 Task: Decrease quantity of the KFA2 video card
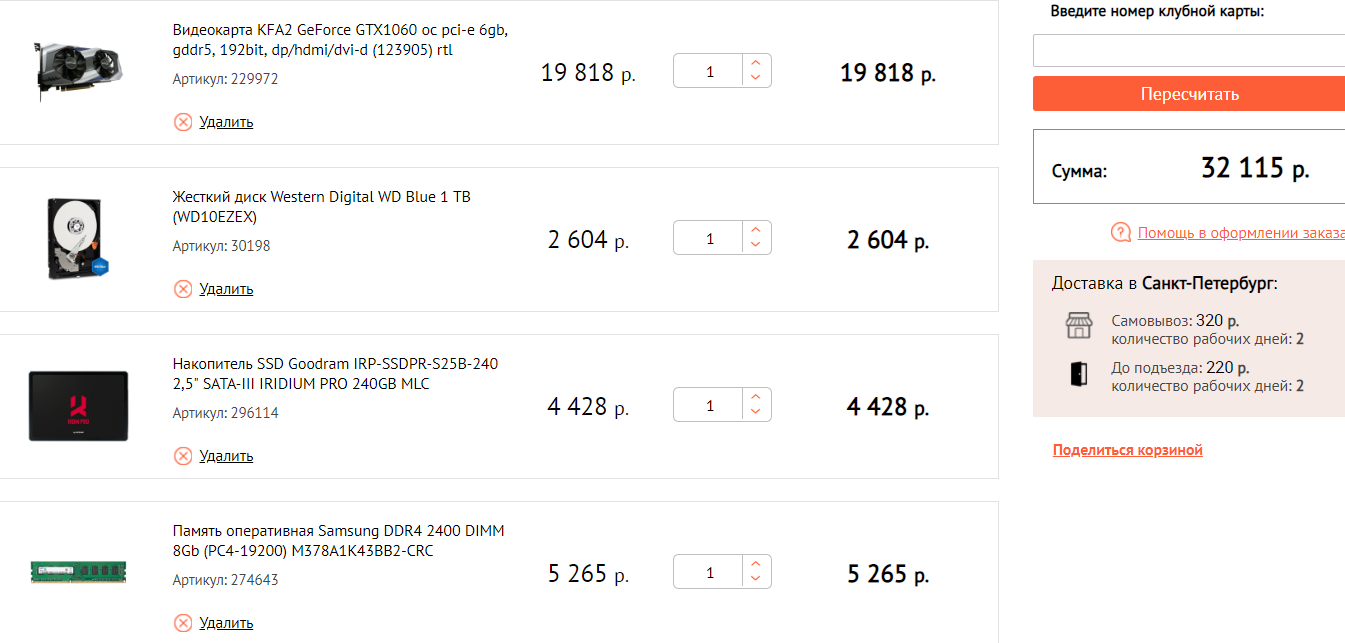(756, 78)
